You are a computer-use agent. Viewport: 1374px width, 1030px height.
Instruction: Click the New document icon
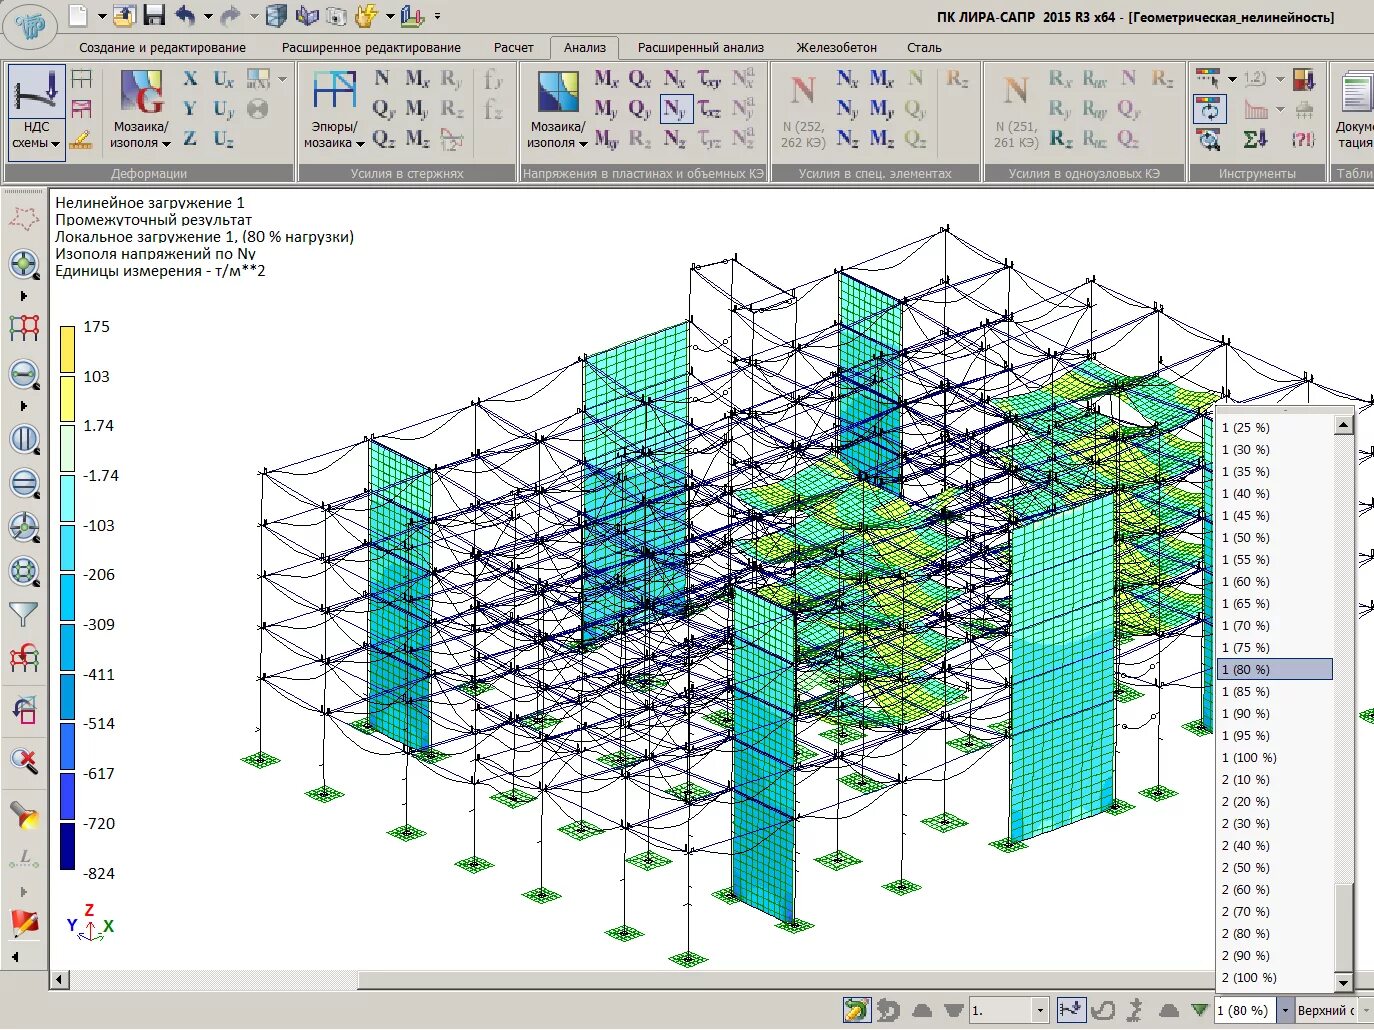(x=78, y=15)
